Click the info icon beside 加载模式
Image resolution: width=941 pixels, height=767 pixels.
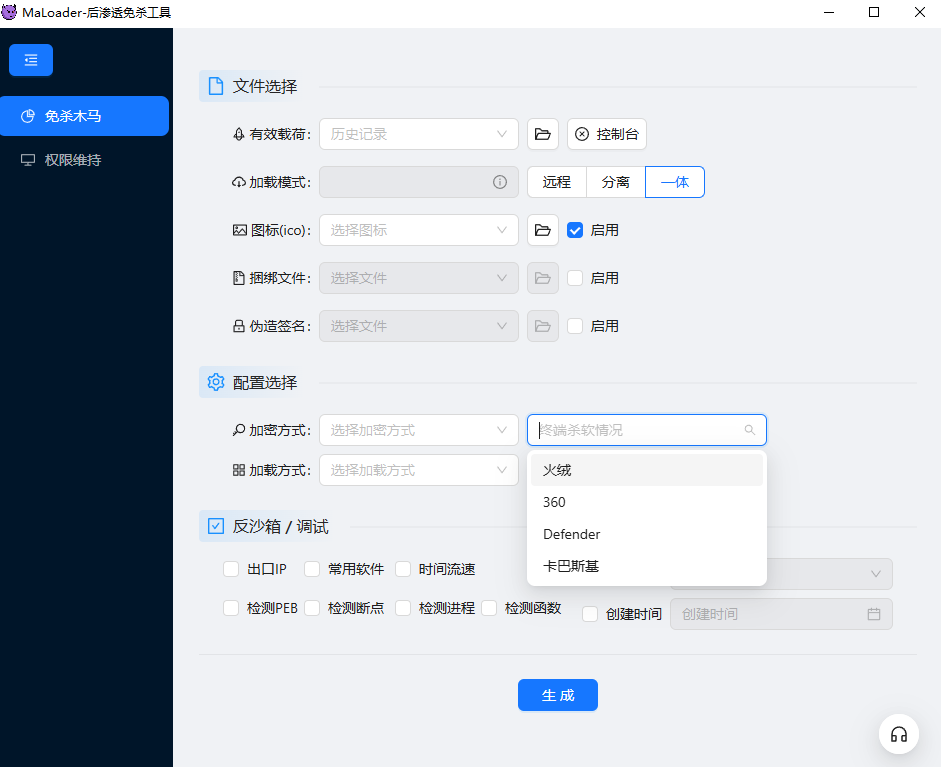click(499, 182)
